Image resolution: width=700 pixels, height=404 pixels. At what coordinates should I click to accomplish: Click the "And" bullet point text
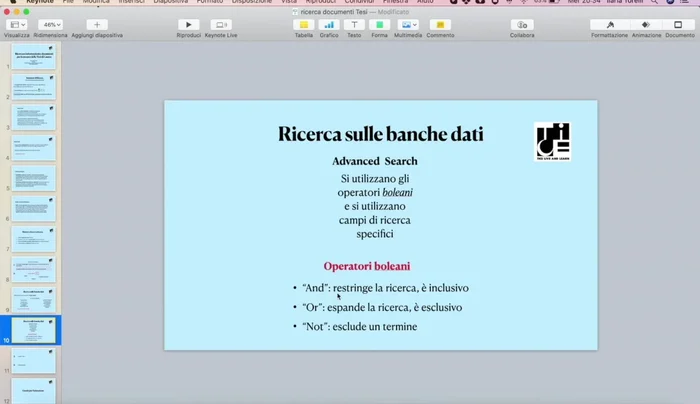pyautogui.click(x=386, y=288)
